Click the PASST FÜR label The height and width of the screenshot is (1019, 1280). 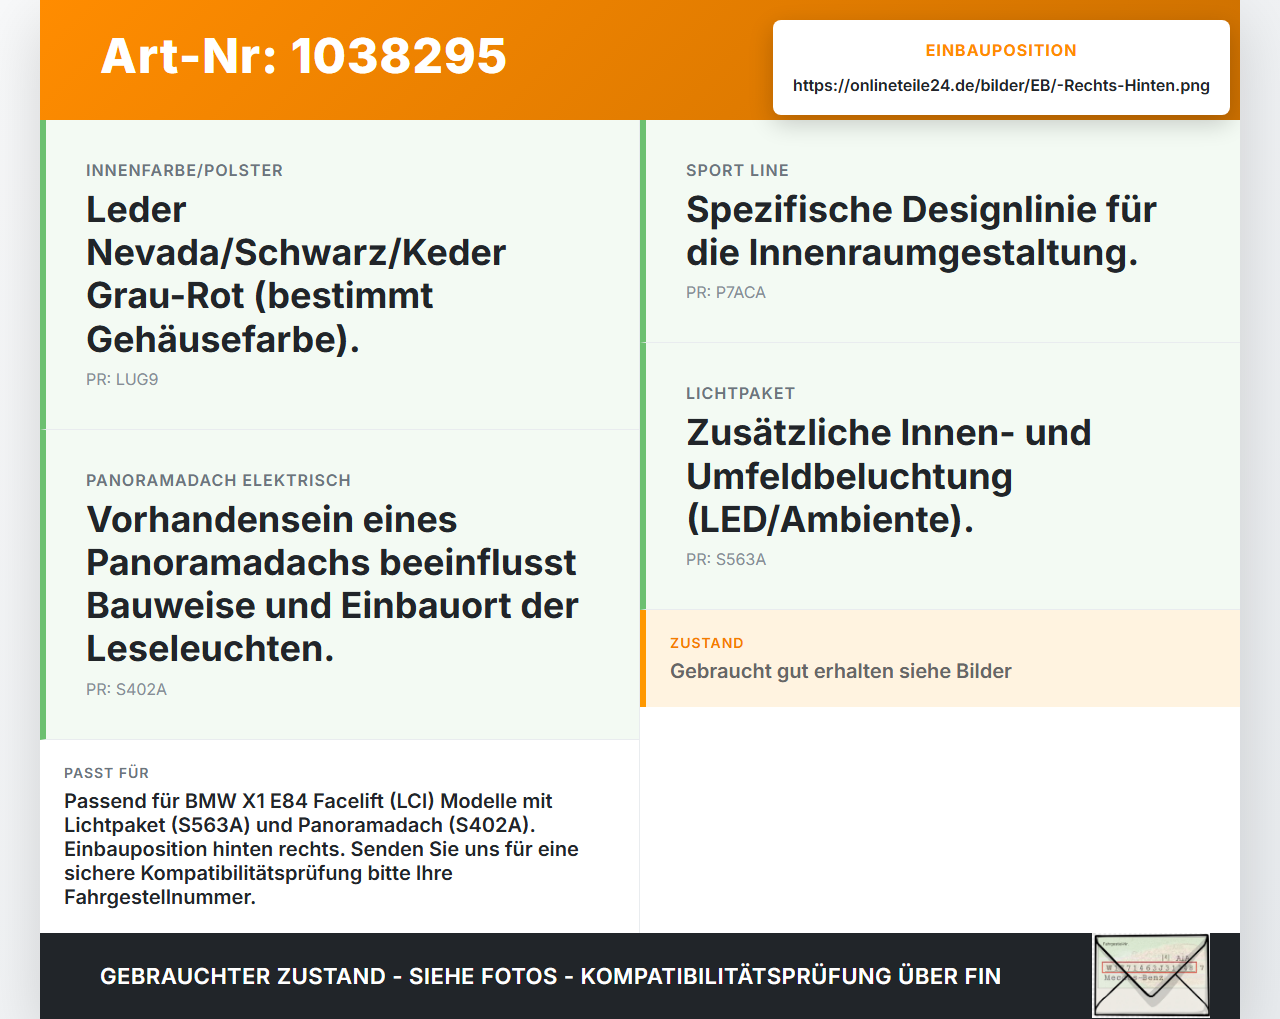pyautogui.click(x=106, y=773)
